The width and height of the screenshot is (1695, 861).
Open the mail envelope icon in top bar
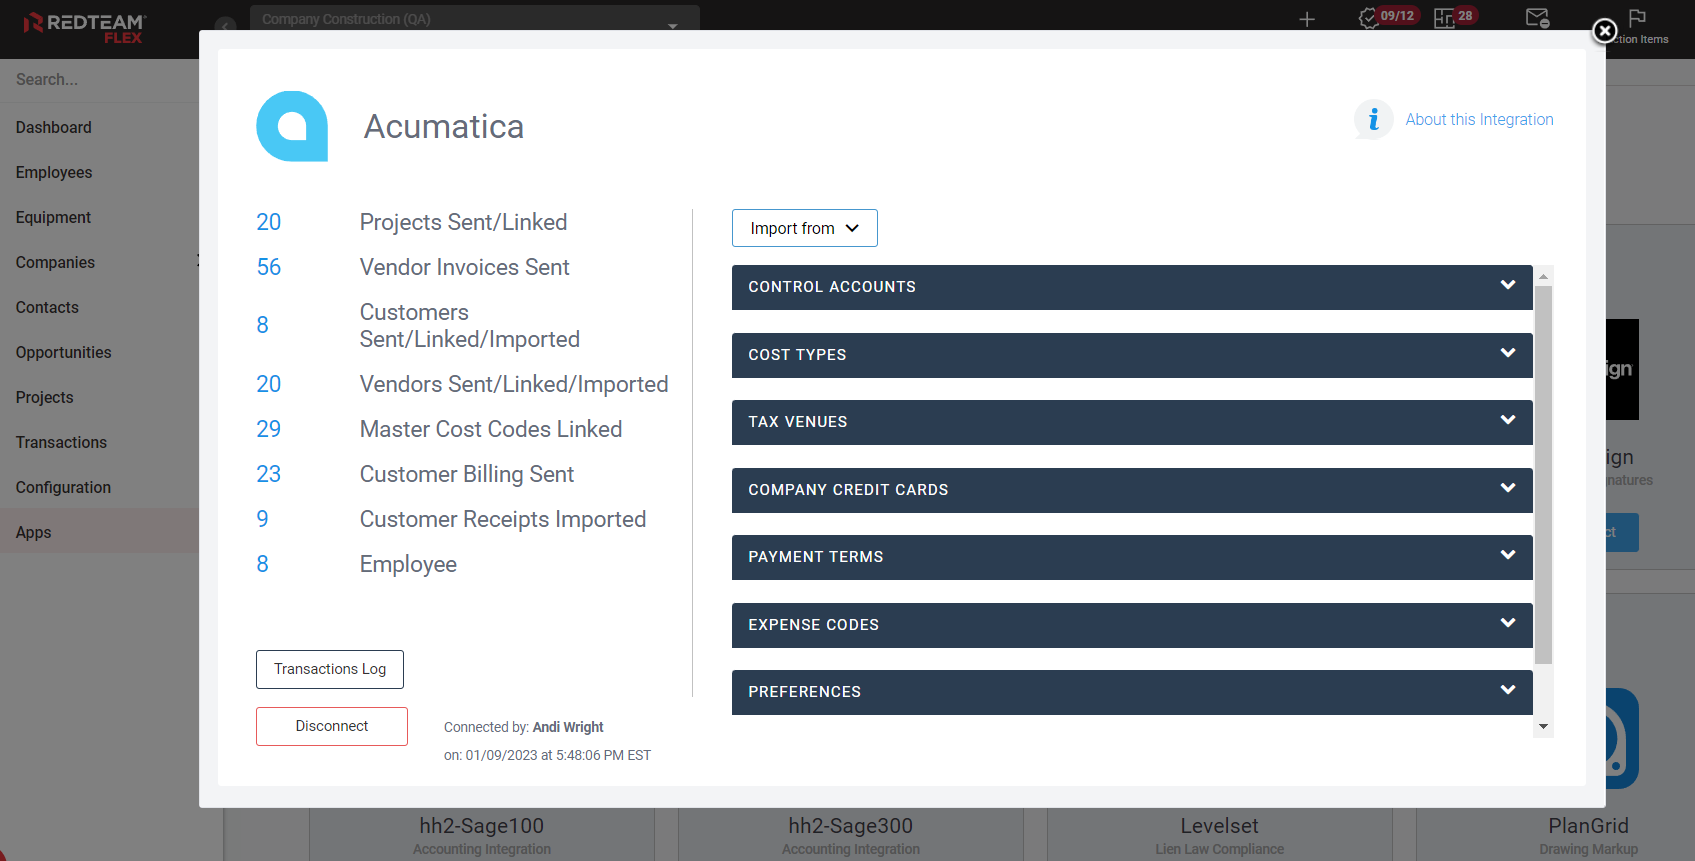1537,18
